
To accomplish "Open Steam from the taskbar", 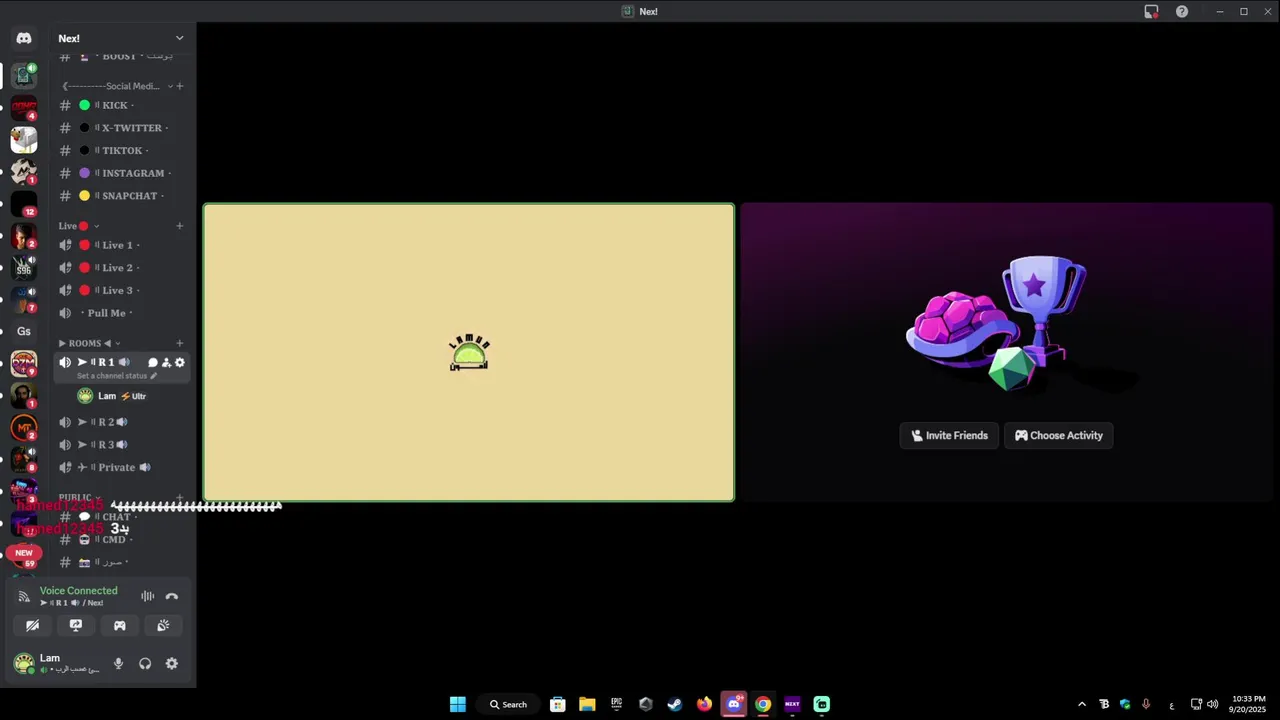I will click(675, 704).
